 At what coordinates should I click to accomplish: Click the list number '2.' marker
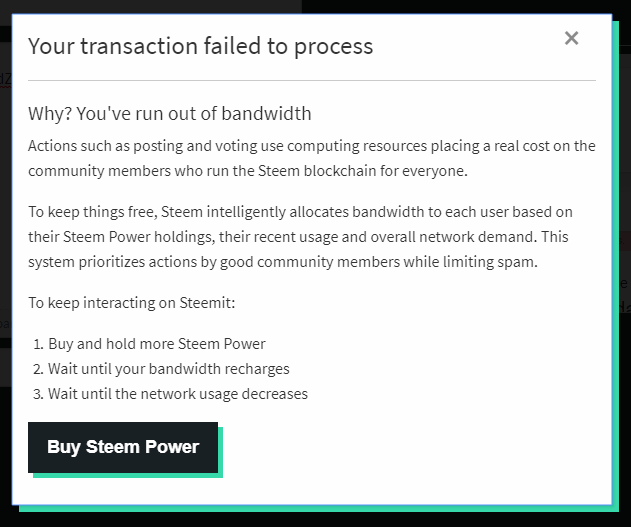click(x=38, y=368)
